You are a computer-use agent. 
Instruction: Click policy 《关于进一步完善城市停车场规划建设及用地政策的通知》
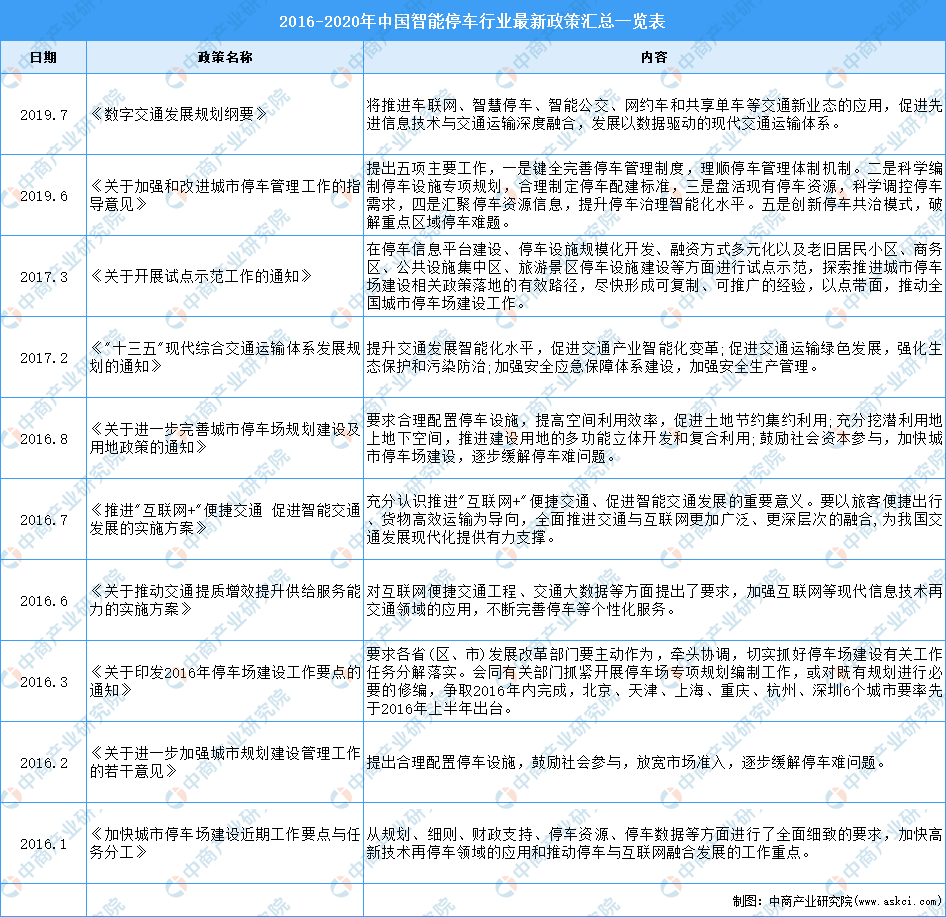tap(225, 438)
